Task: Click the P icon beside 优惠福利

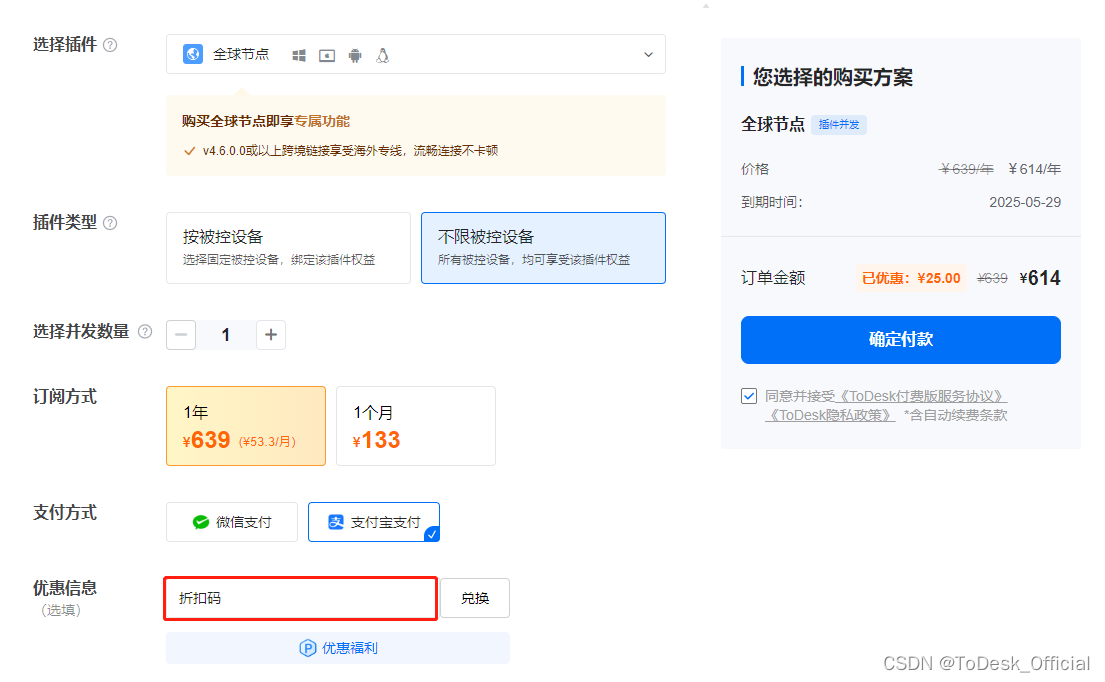Action: click(x=307, y=648)
